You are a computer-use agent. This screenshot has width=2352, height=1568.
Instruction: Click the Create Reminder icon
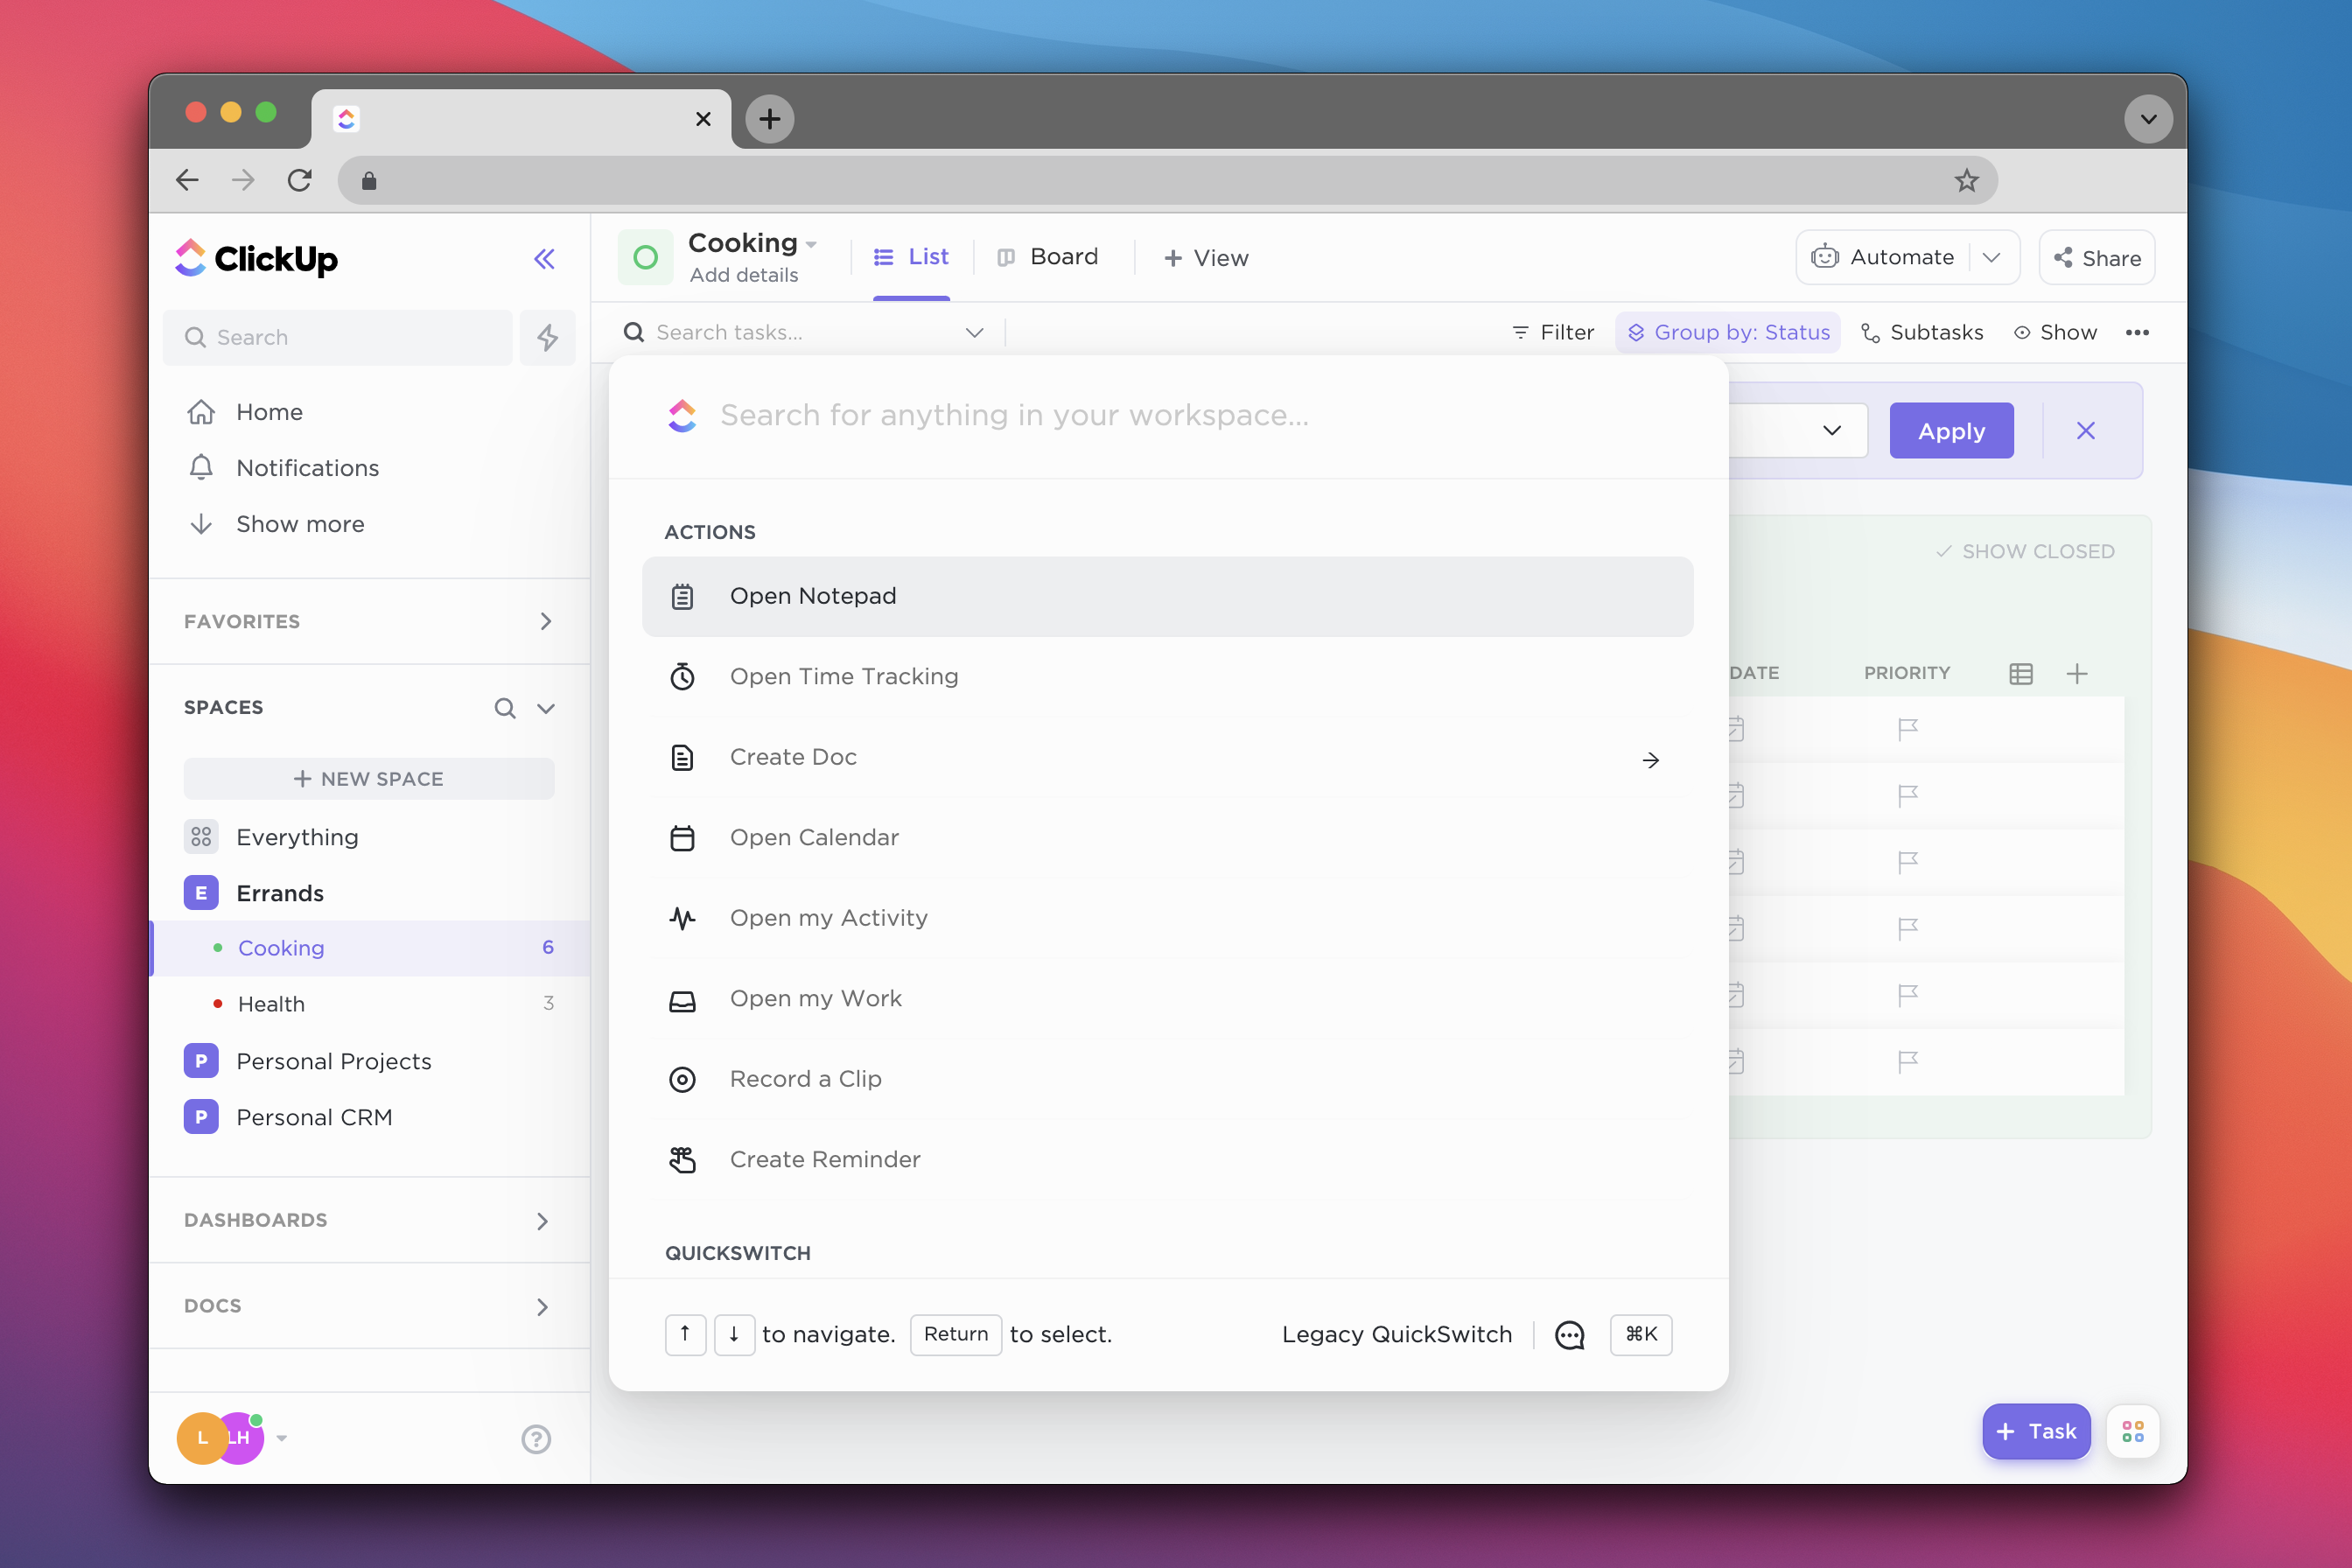tap(682, 1158)
